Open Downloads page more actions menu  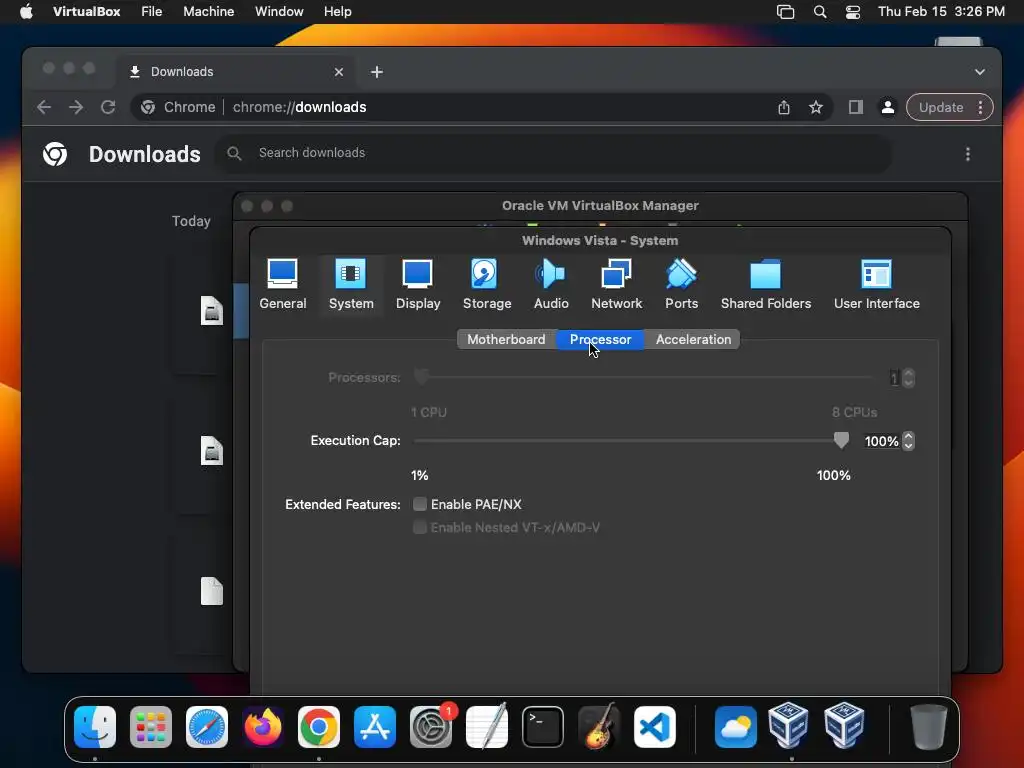click(968, 154)
